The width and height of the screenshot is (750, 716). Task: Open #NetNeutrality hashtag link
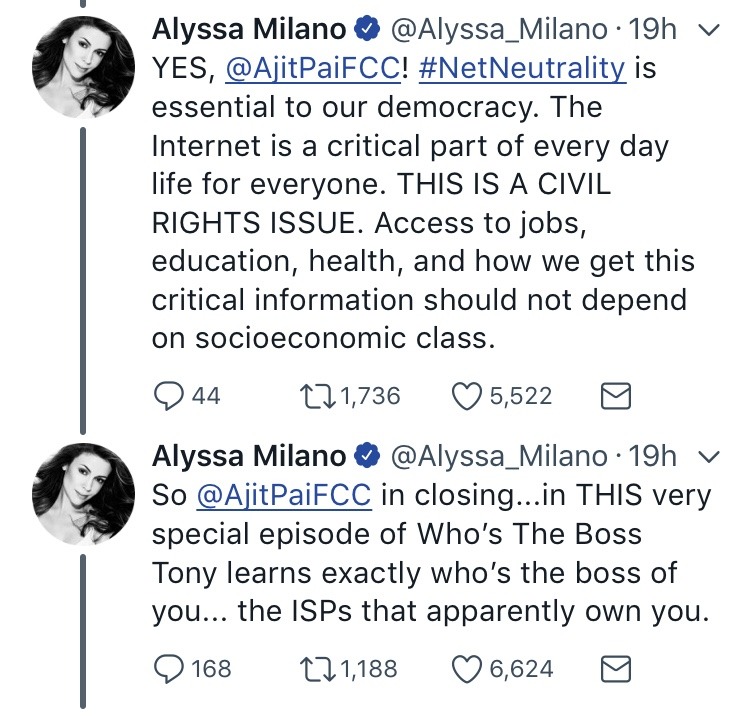pos(542,71)
